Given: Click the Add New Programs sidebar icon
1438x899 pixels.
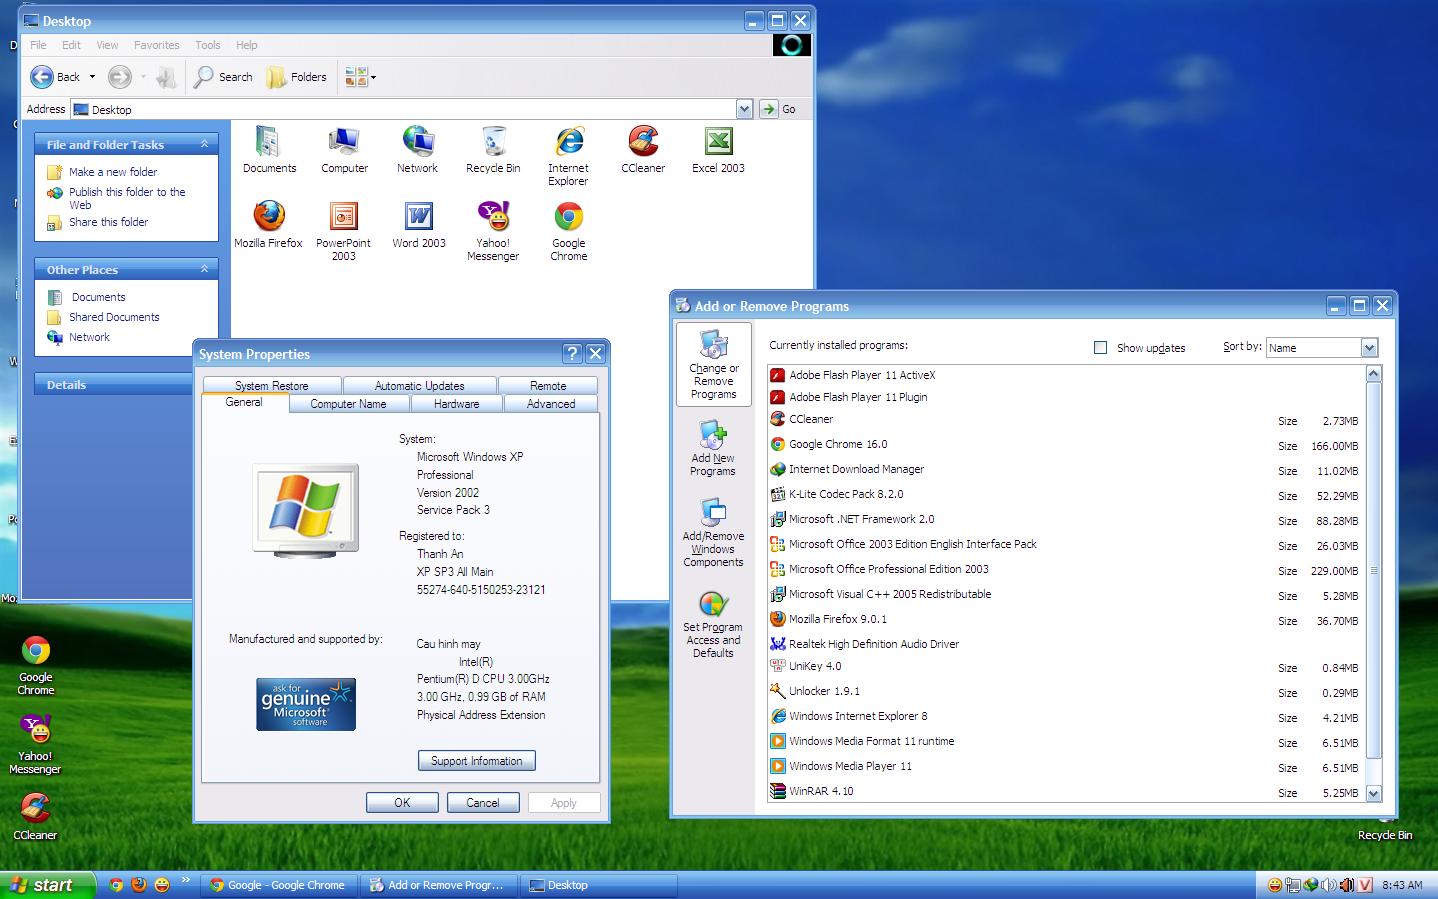Looking at the screenshot, I should [x=713, y=447].
